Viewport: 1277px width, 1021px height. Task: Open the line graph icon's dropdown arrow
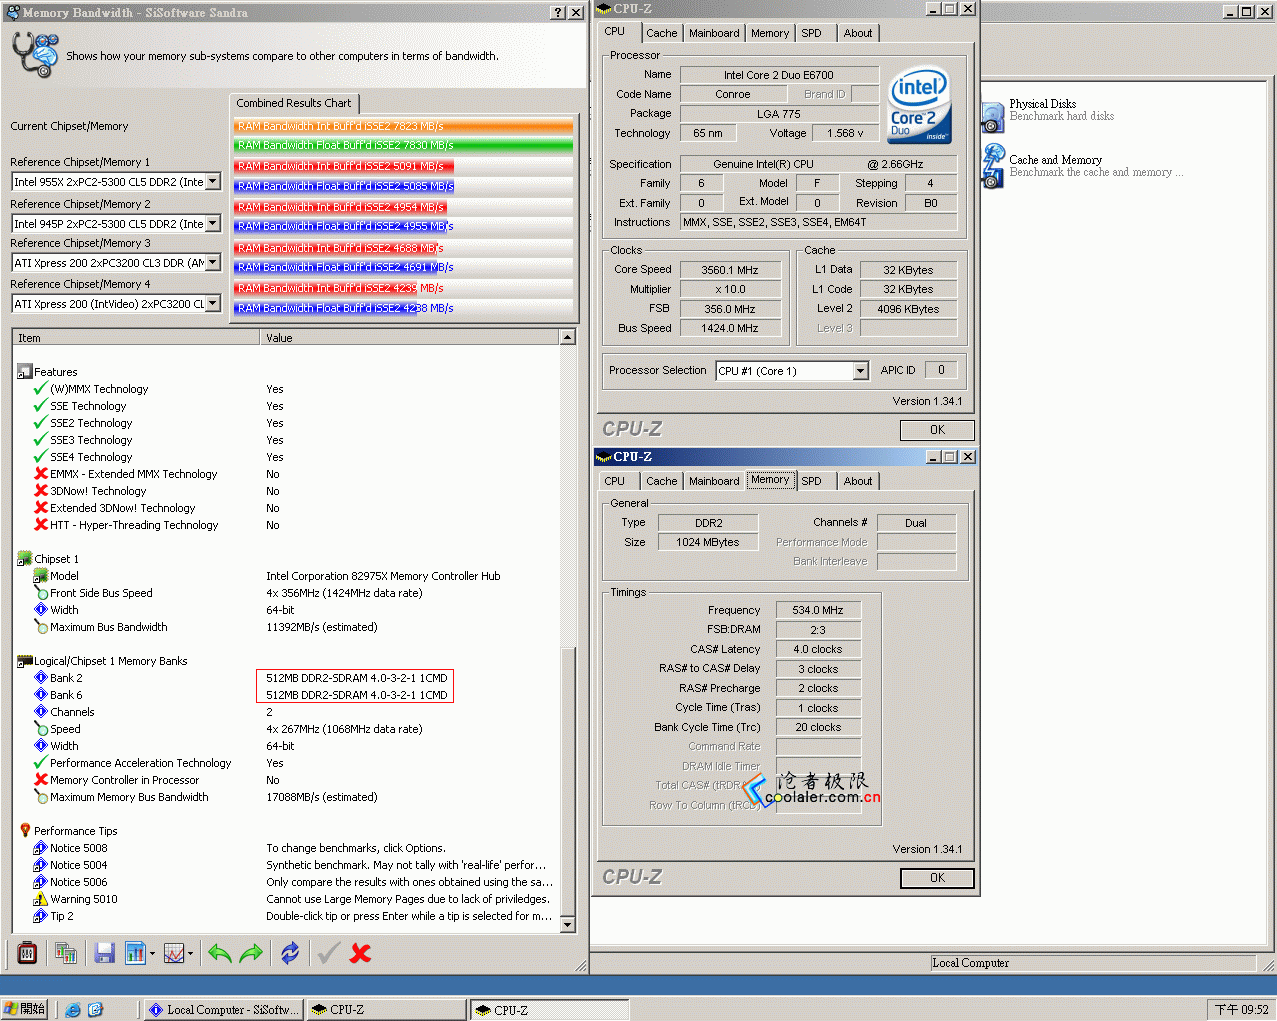click(190, 953)
